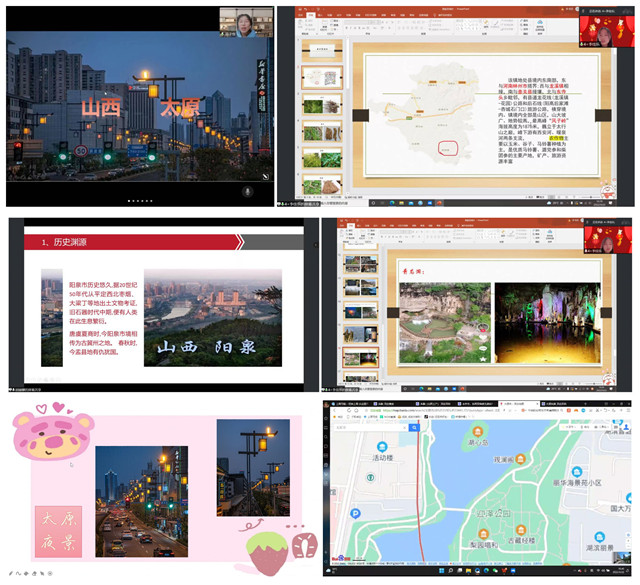Viewport: 640px width, 585px height.
Task: Click the '1、历史渊源' section header
Action: pos(64,242)
